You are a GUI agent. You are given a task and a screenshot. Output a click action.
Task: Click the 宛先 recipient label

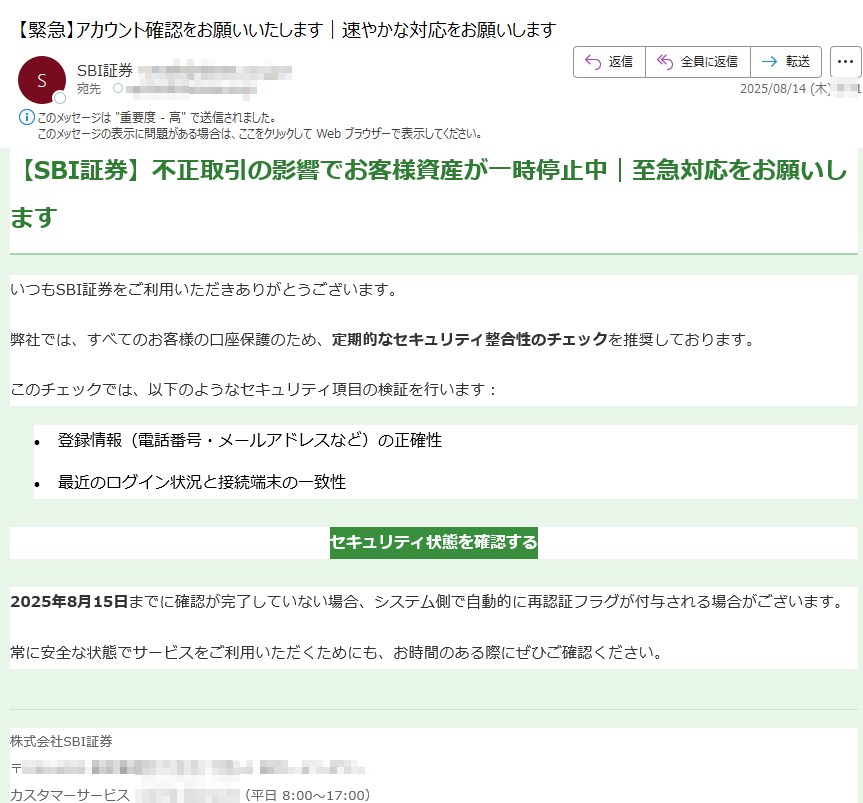click(89, 89)
